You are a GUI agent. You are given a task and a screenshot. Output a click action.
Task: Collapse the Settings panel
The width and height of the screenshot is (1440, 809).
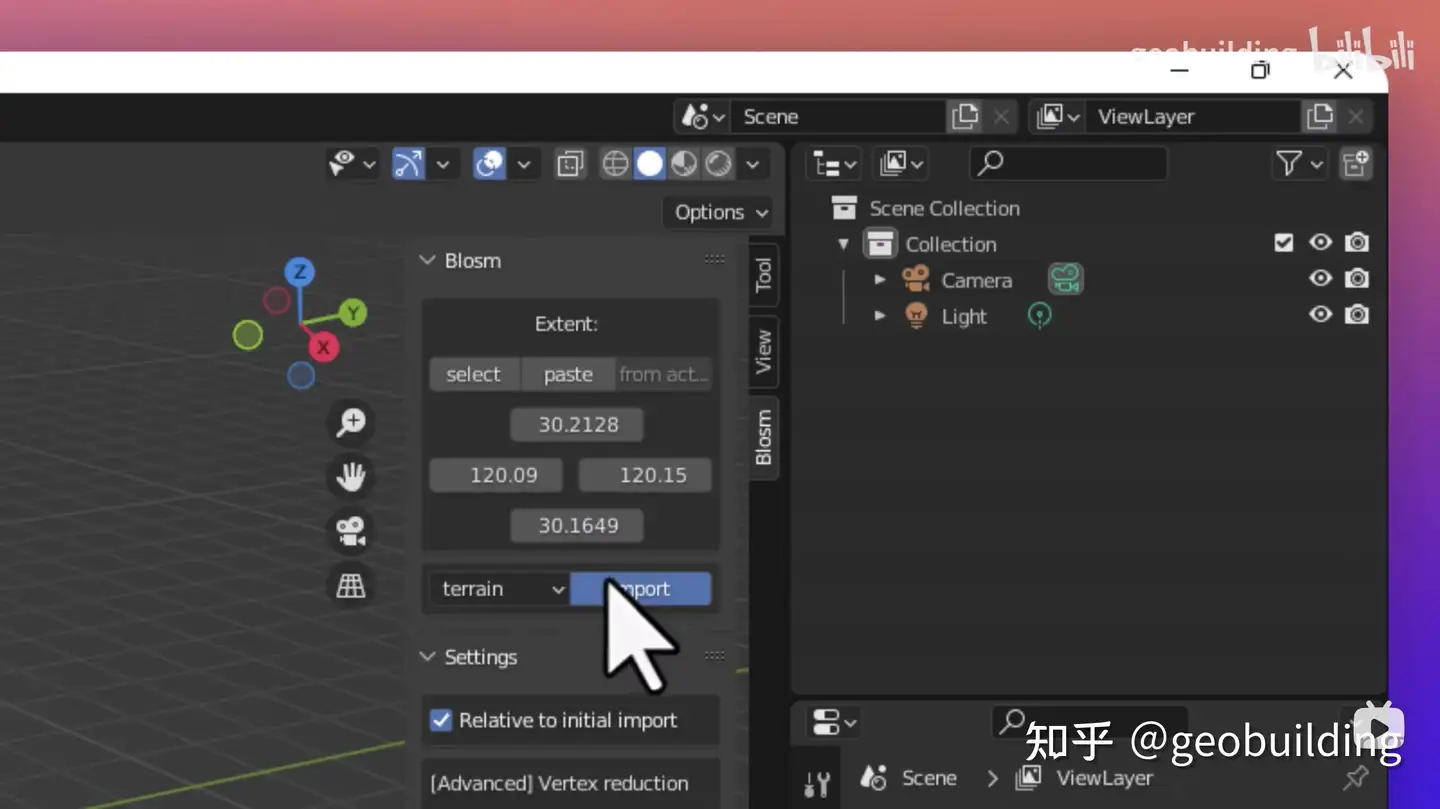[427, 657]
